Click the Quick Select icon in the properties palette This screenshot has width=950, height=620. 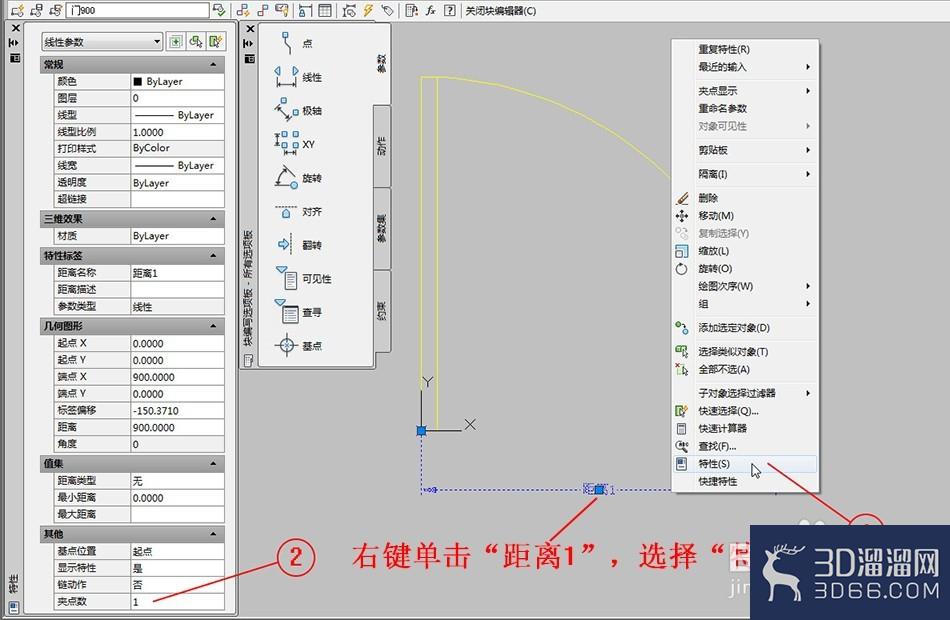216,41
